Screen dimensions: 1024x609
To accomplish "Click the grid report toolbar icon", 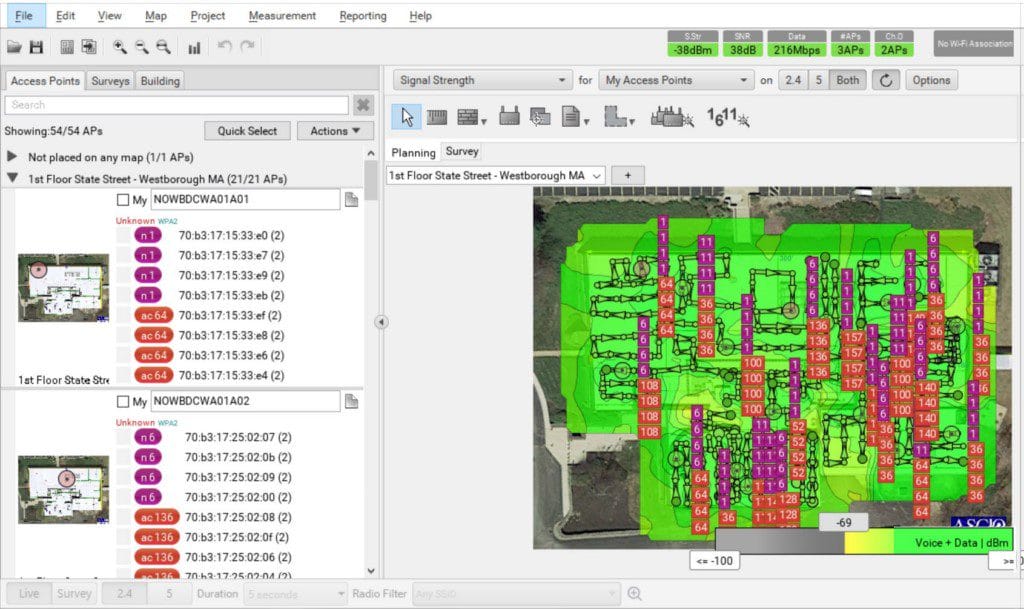I will pos(67,47).
